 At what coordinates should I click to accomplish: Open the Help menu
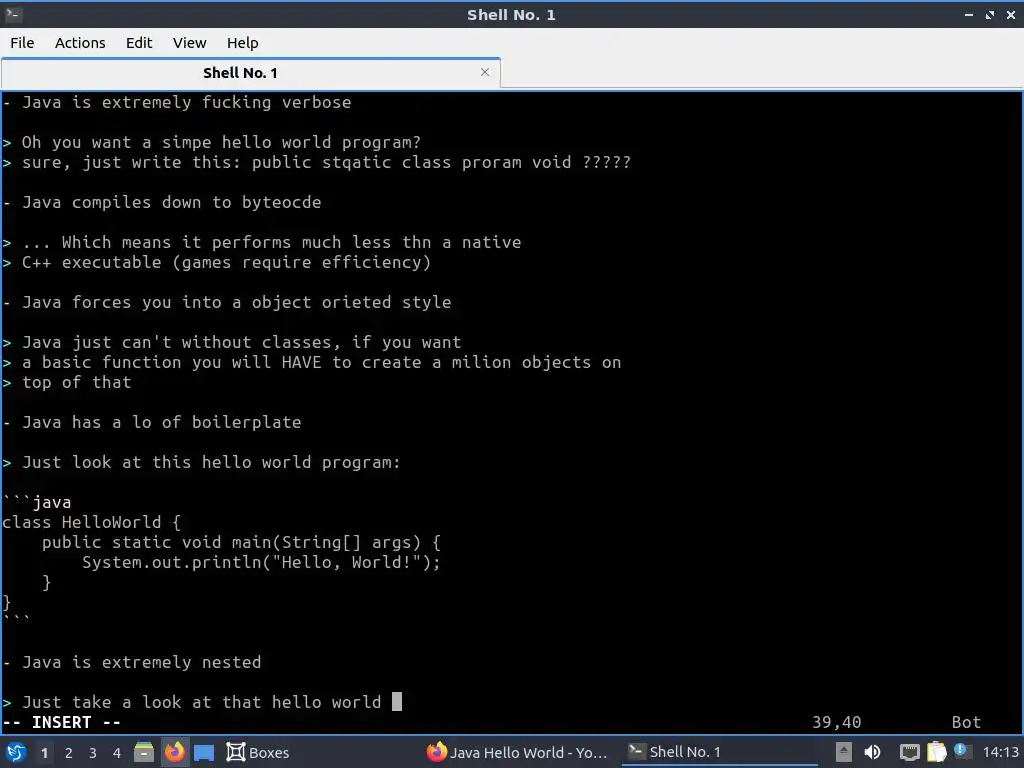tap(242, 43)
